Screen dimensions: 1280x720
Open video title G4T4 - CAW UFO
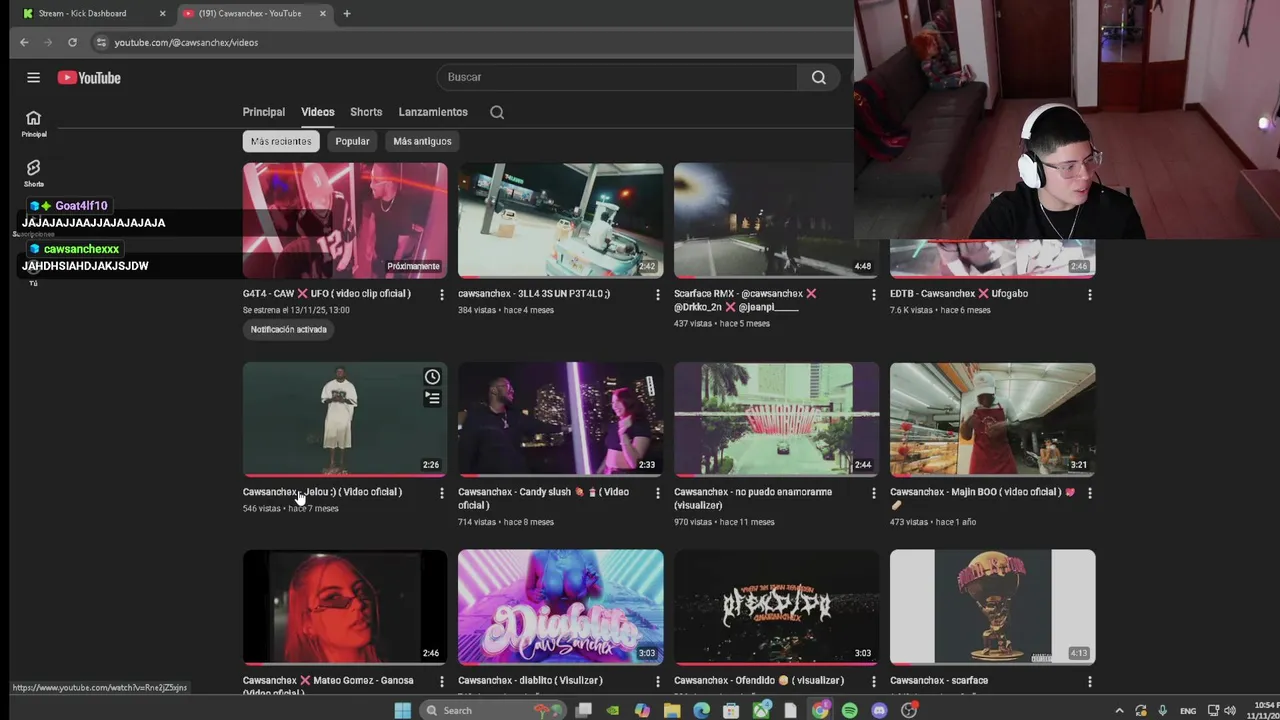[327, 294]
